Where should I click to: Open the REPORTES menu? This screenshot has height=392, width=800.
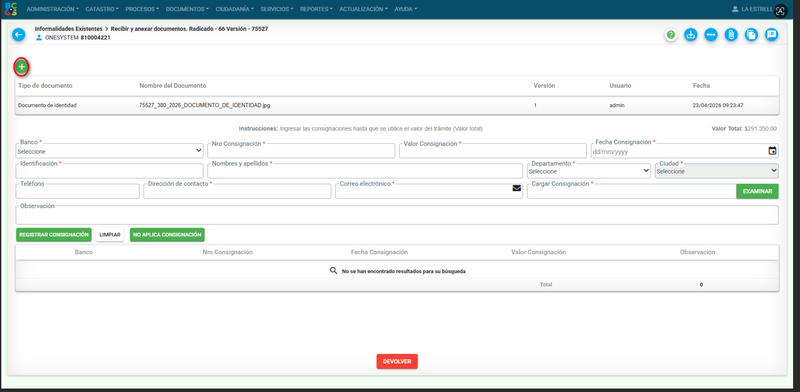coord(316,9)
